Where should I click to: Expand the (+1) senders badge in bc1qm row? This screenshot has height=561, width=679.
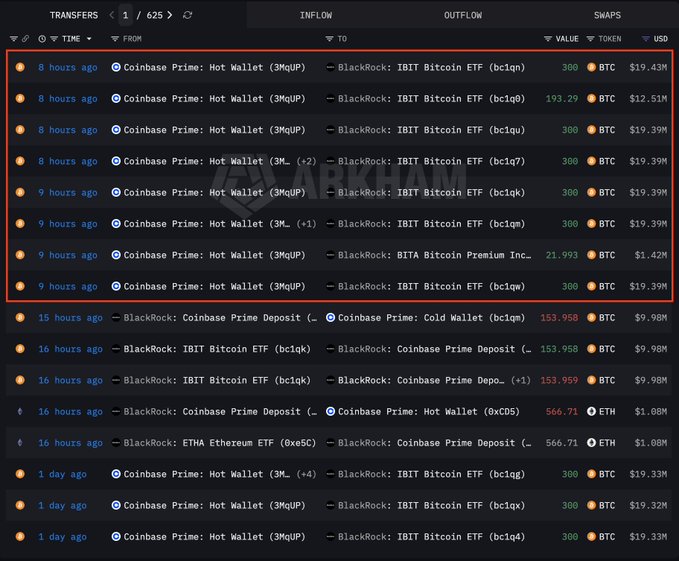[306, 224]
